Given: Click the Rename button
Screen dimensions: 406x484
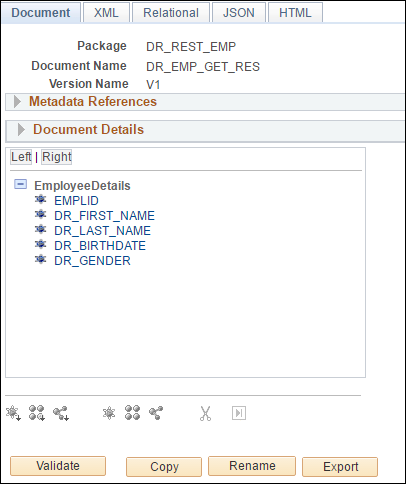Looking at the screenshot, I should click(x=252, y=466).
